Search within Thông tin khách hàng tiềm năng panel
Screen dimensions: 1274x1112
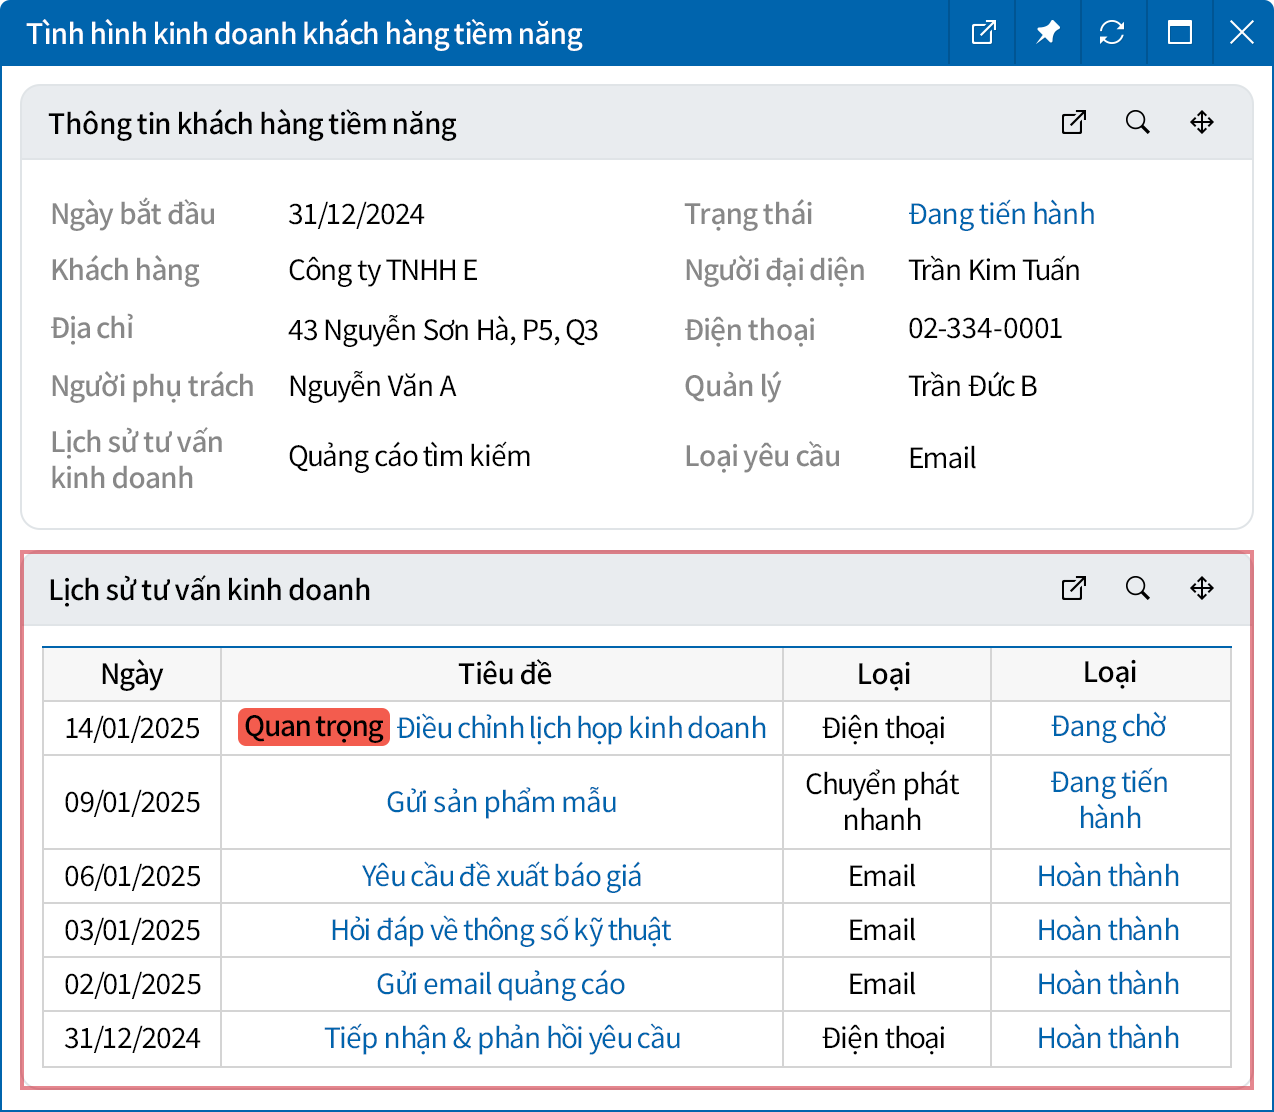(1137, 122)
